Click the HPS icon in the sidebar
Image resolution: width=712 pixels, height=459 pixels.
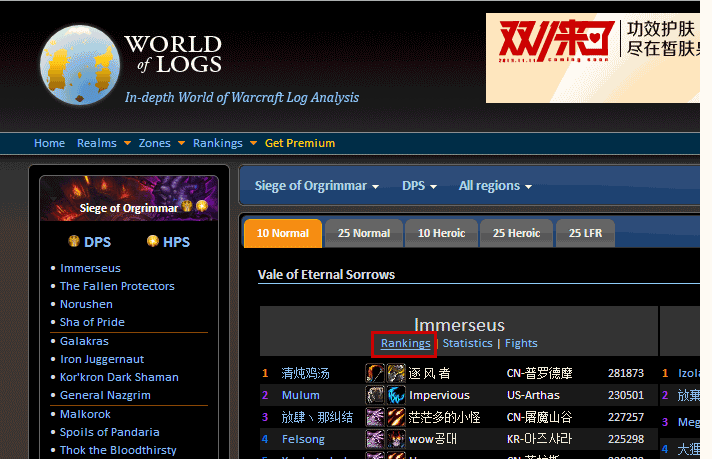153,242
